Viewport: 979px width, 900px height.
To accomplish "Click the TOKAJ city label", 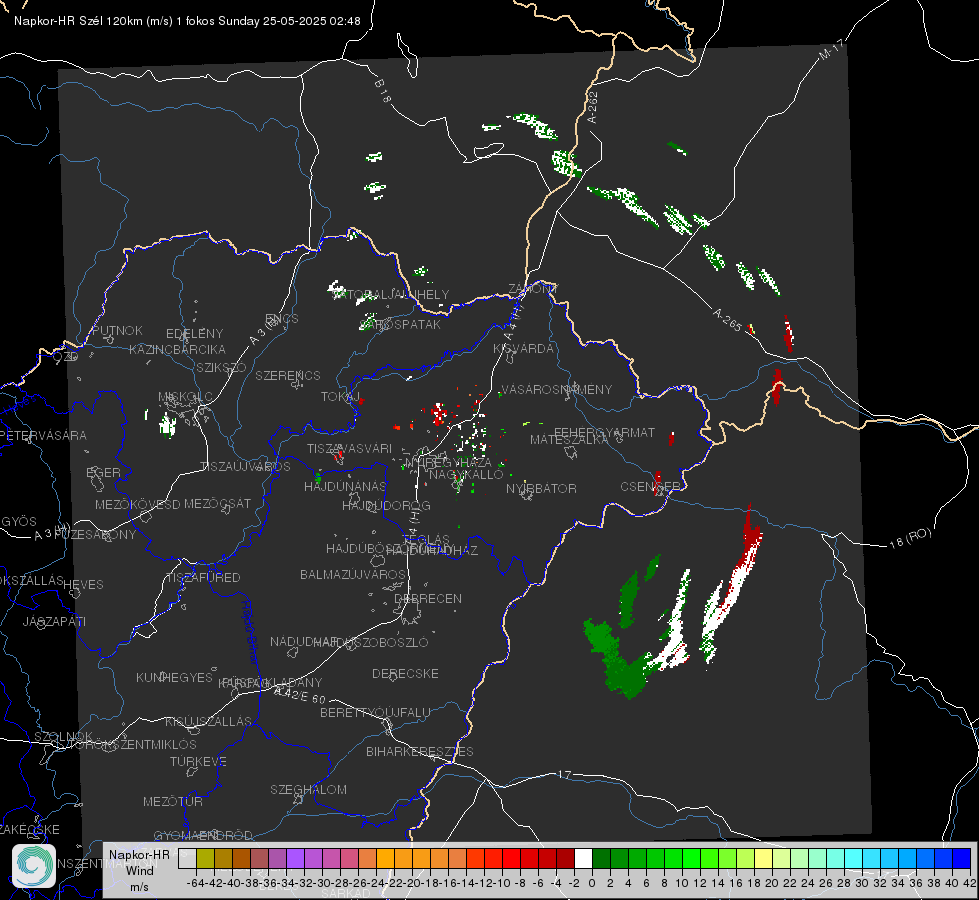I will (x=340, y=397).
